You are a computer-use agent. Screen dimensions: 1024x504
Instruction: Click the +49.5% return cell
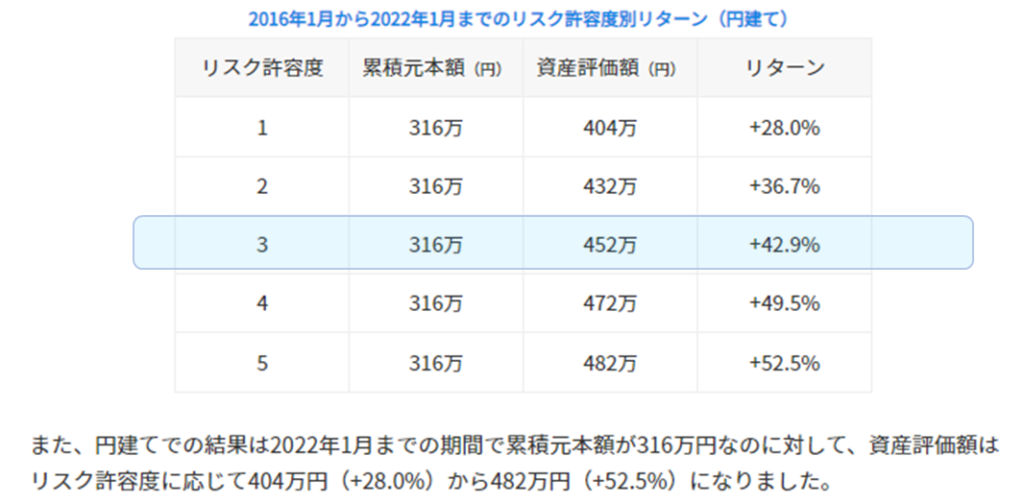(784, 301)
